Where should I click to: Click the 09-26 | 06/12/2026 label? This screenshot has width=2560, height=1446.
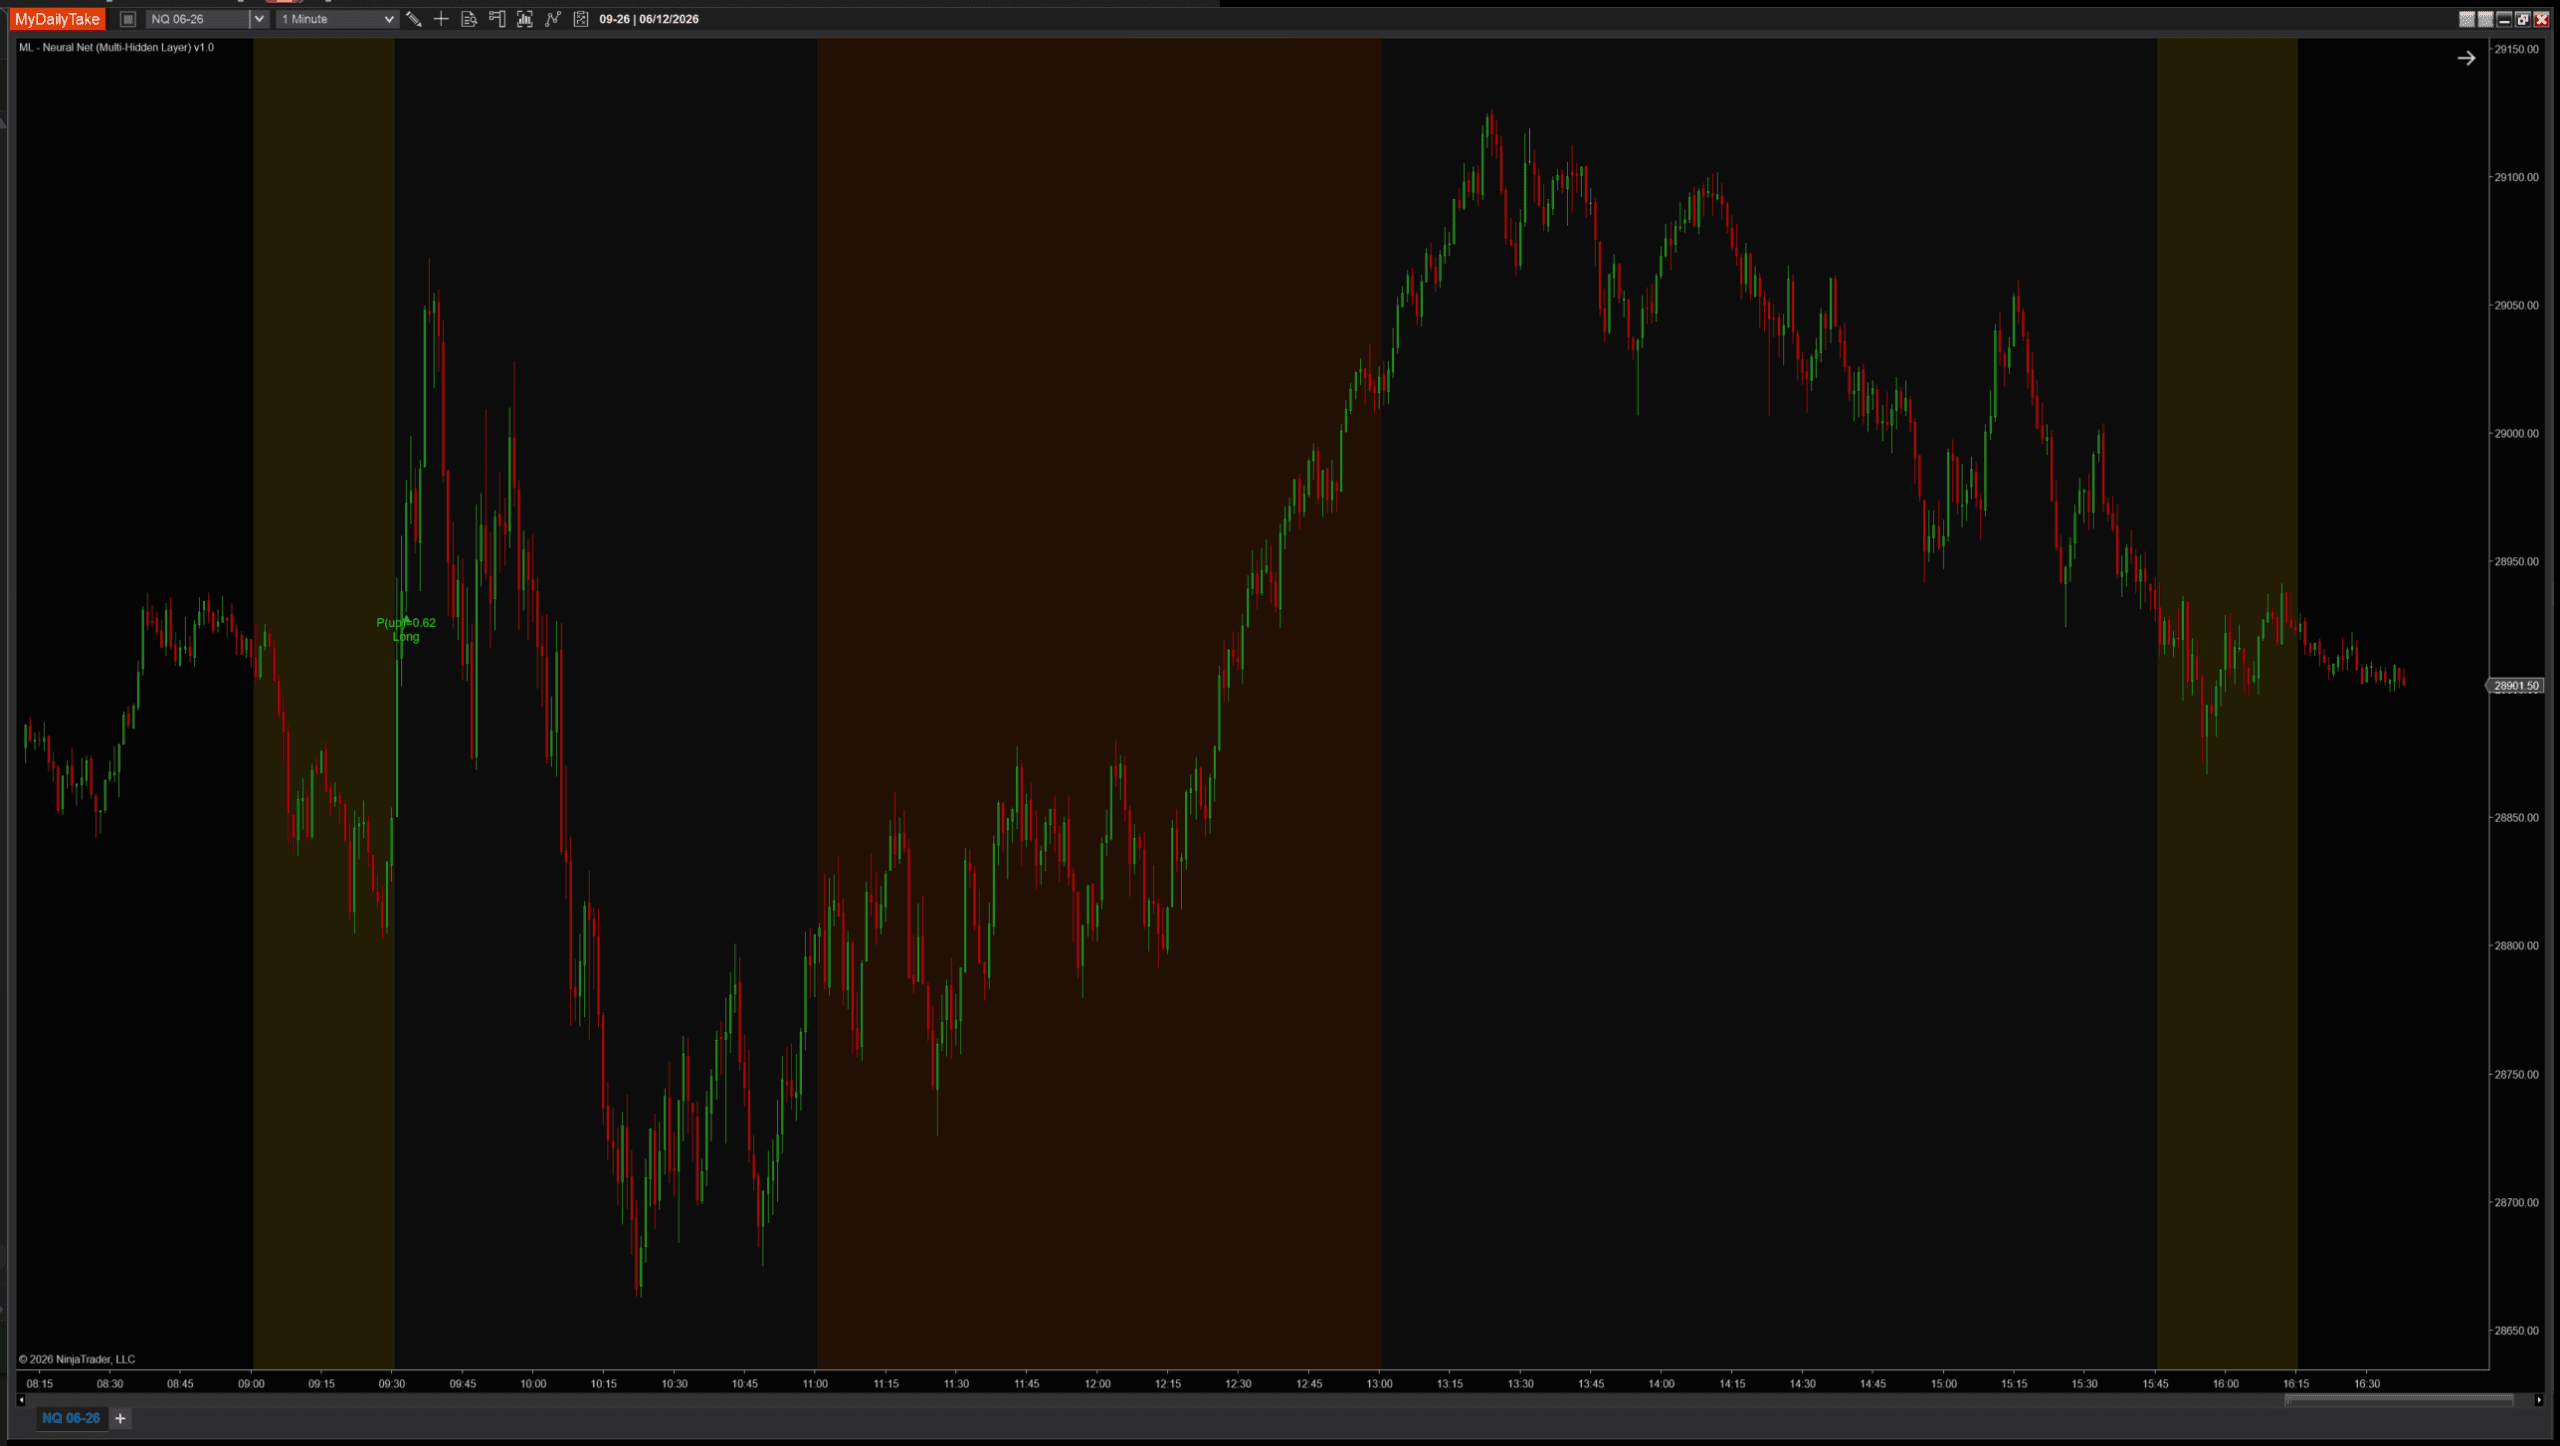coord(649,19)
